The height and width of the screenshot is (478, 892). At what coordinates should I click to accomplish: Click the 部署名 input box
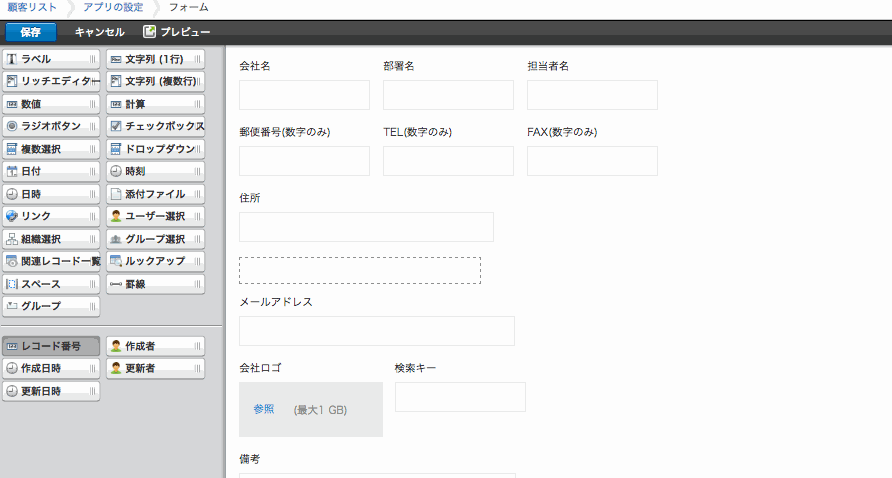tap(448, 95)
